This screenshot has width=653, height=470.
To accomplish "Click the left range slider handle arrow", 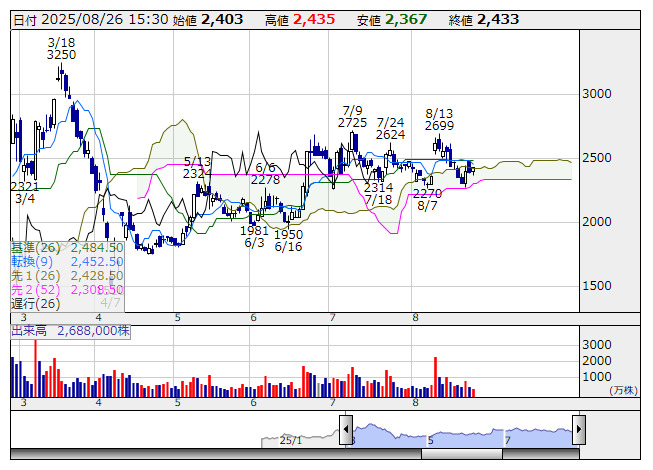I will (x=346, y=430).
